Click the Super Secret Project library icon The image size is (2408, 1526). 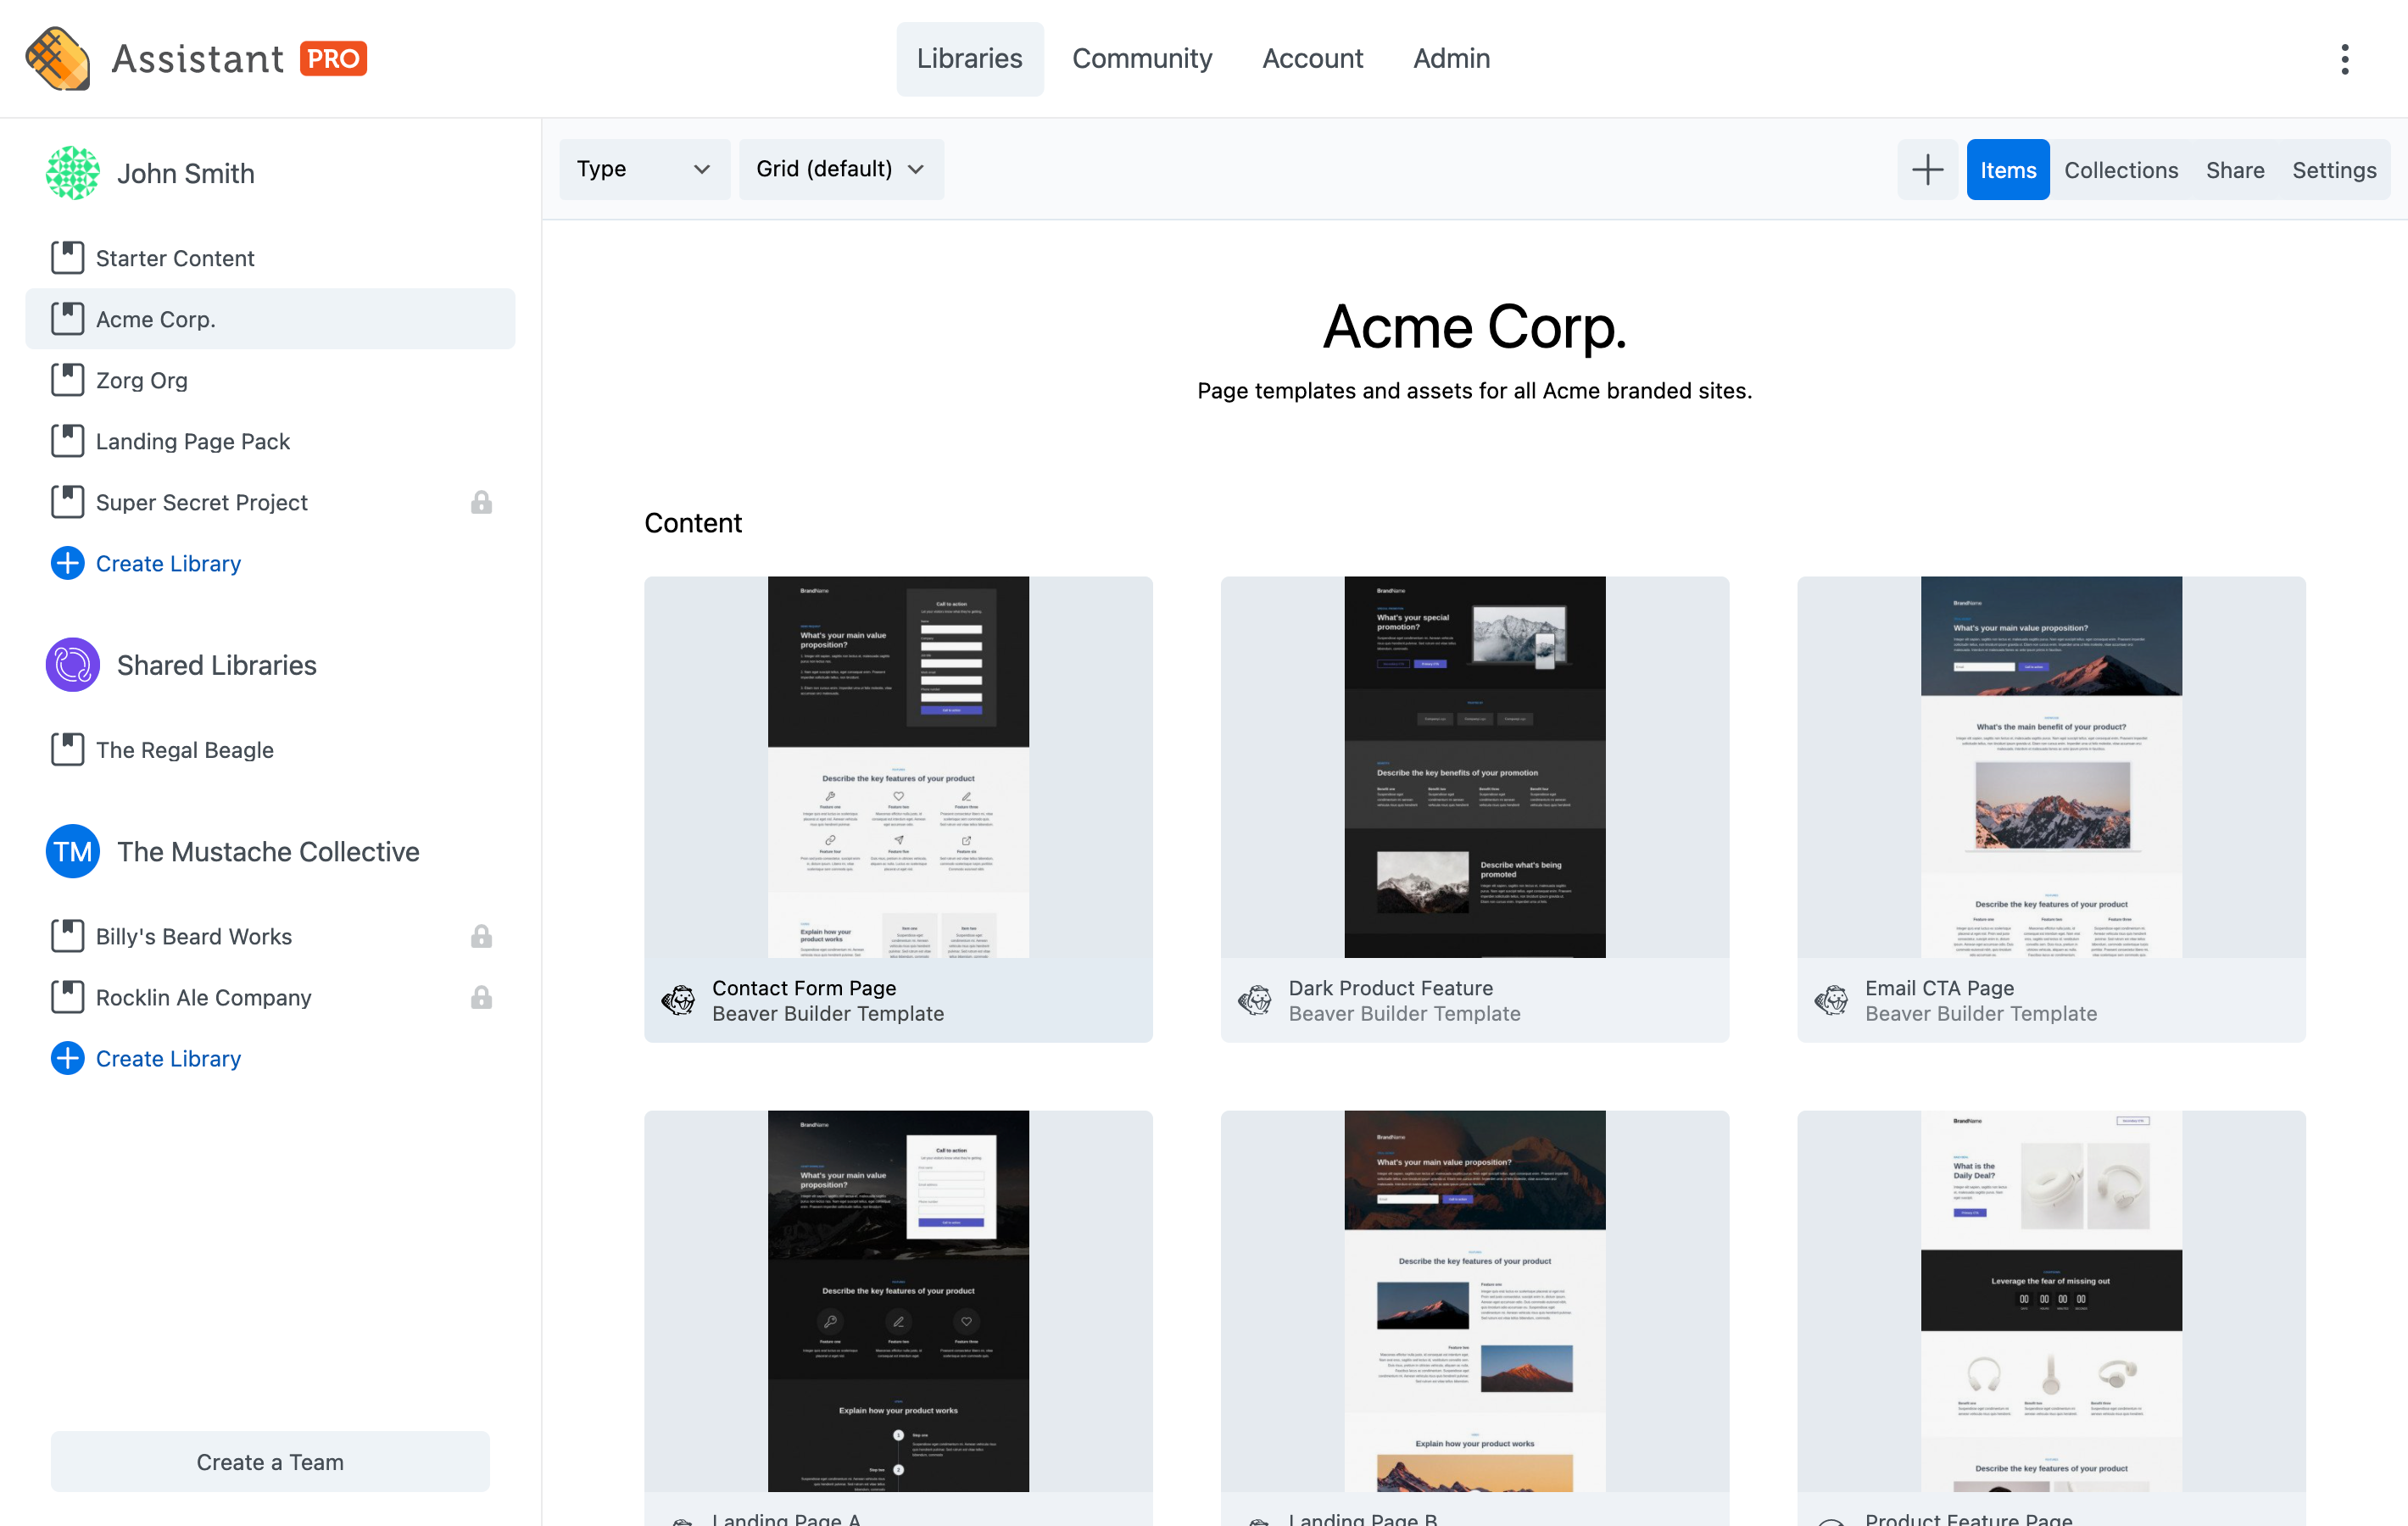click(x=67, y=502)
